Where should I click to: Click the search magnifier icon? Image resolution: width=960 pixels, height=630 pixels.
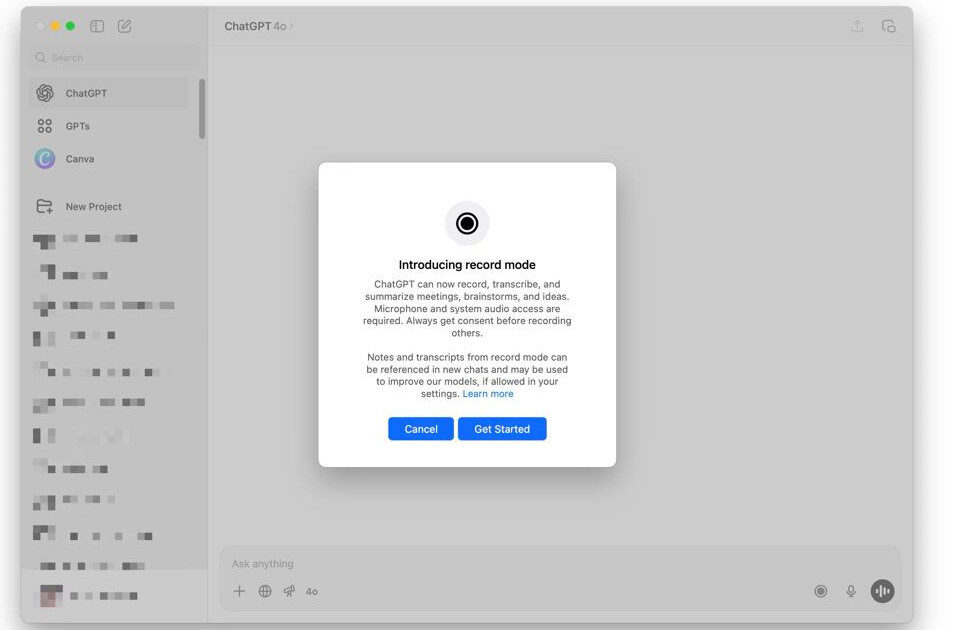40,58
